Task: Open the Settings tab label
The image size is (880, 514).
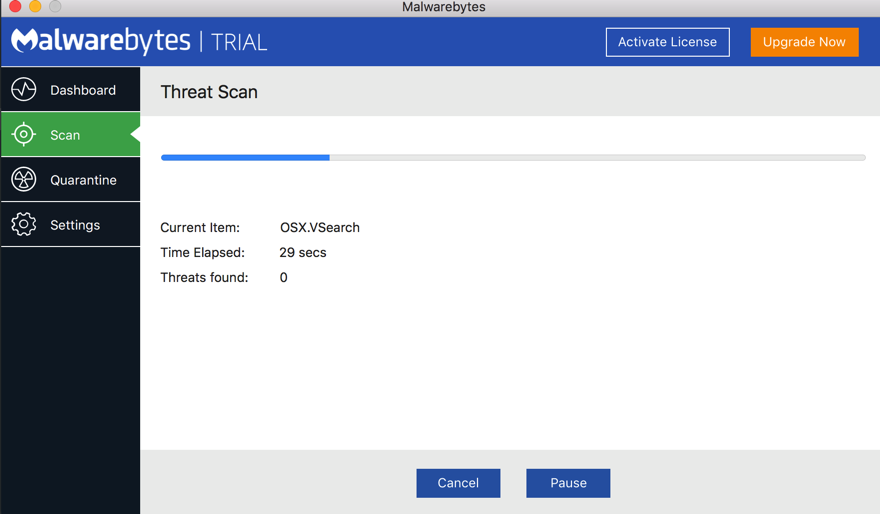Action: [x=75, y=225]
